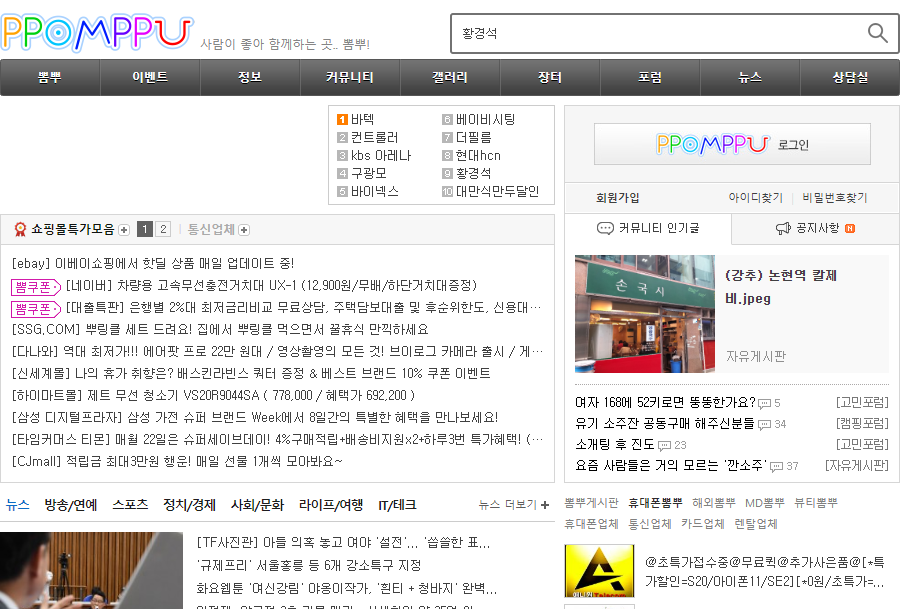Open 하이마트몰 제트 무선 청소기 deal

coord(213,396)
